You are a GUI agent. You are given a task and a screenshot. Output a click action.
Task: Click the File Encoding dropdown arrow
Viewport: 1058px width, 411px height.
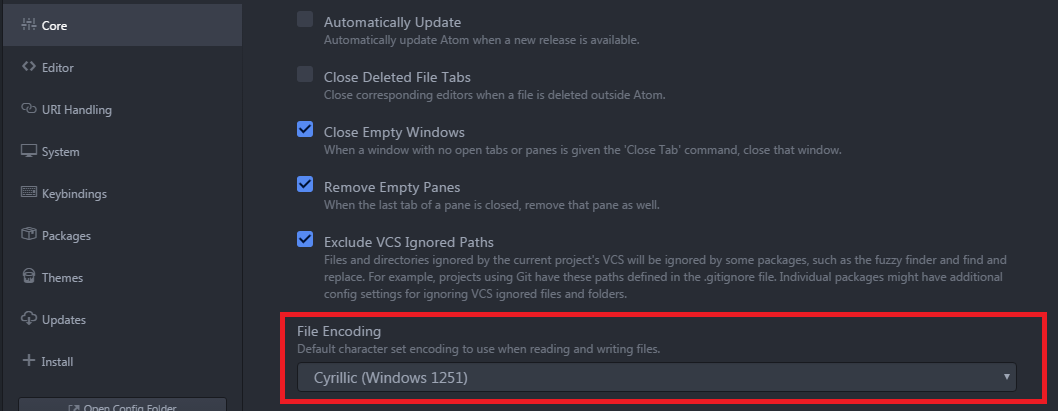click(1006, 377)
